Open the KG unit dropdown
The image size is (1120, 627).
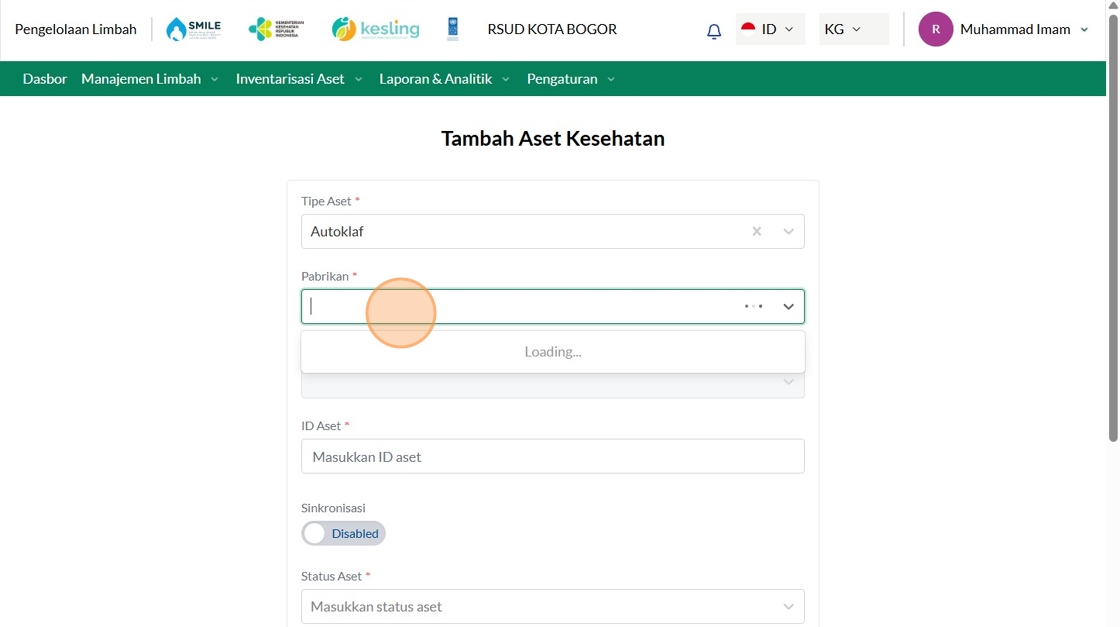(x=853, y=29)
